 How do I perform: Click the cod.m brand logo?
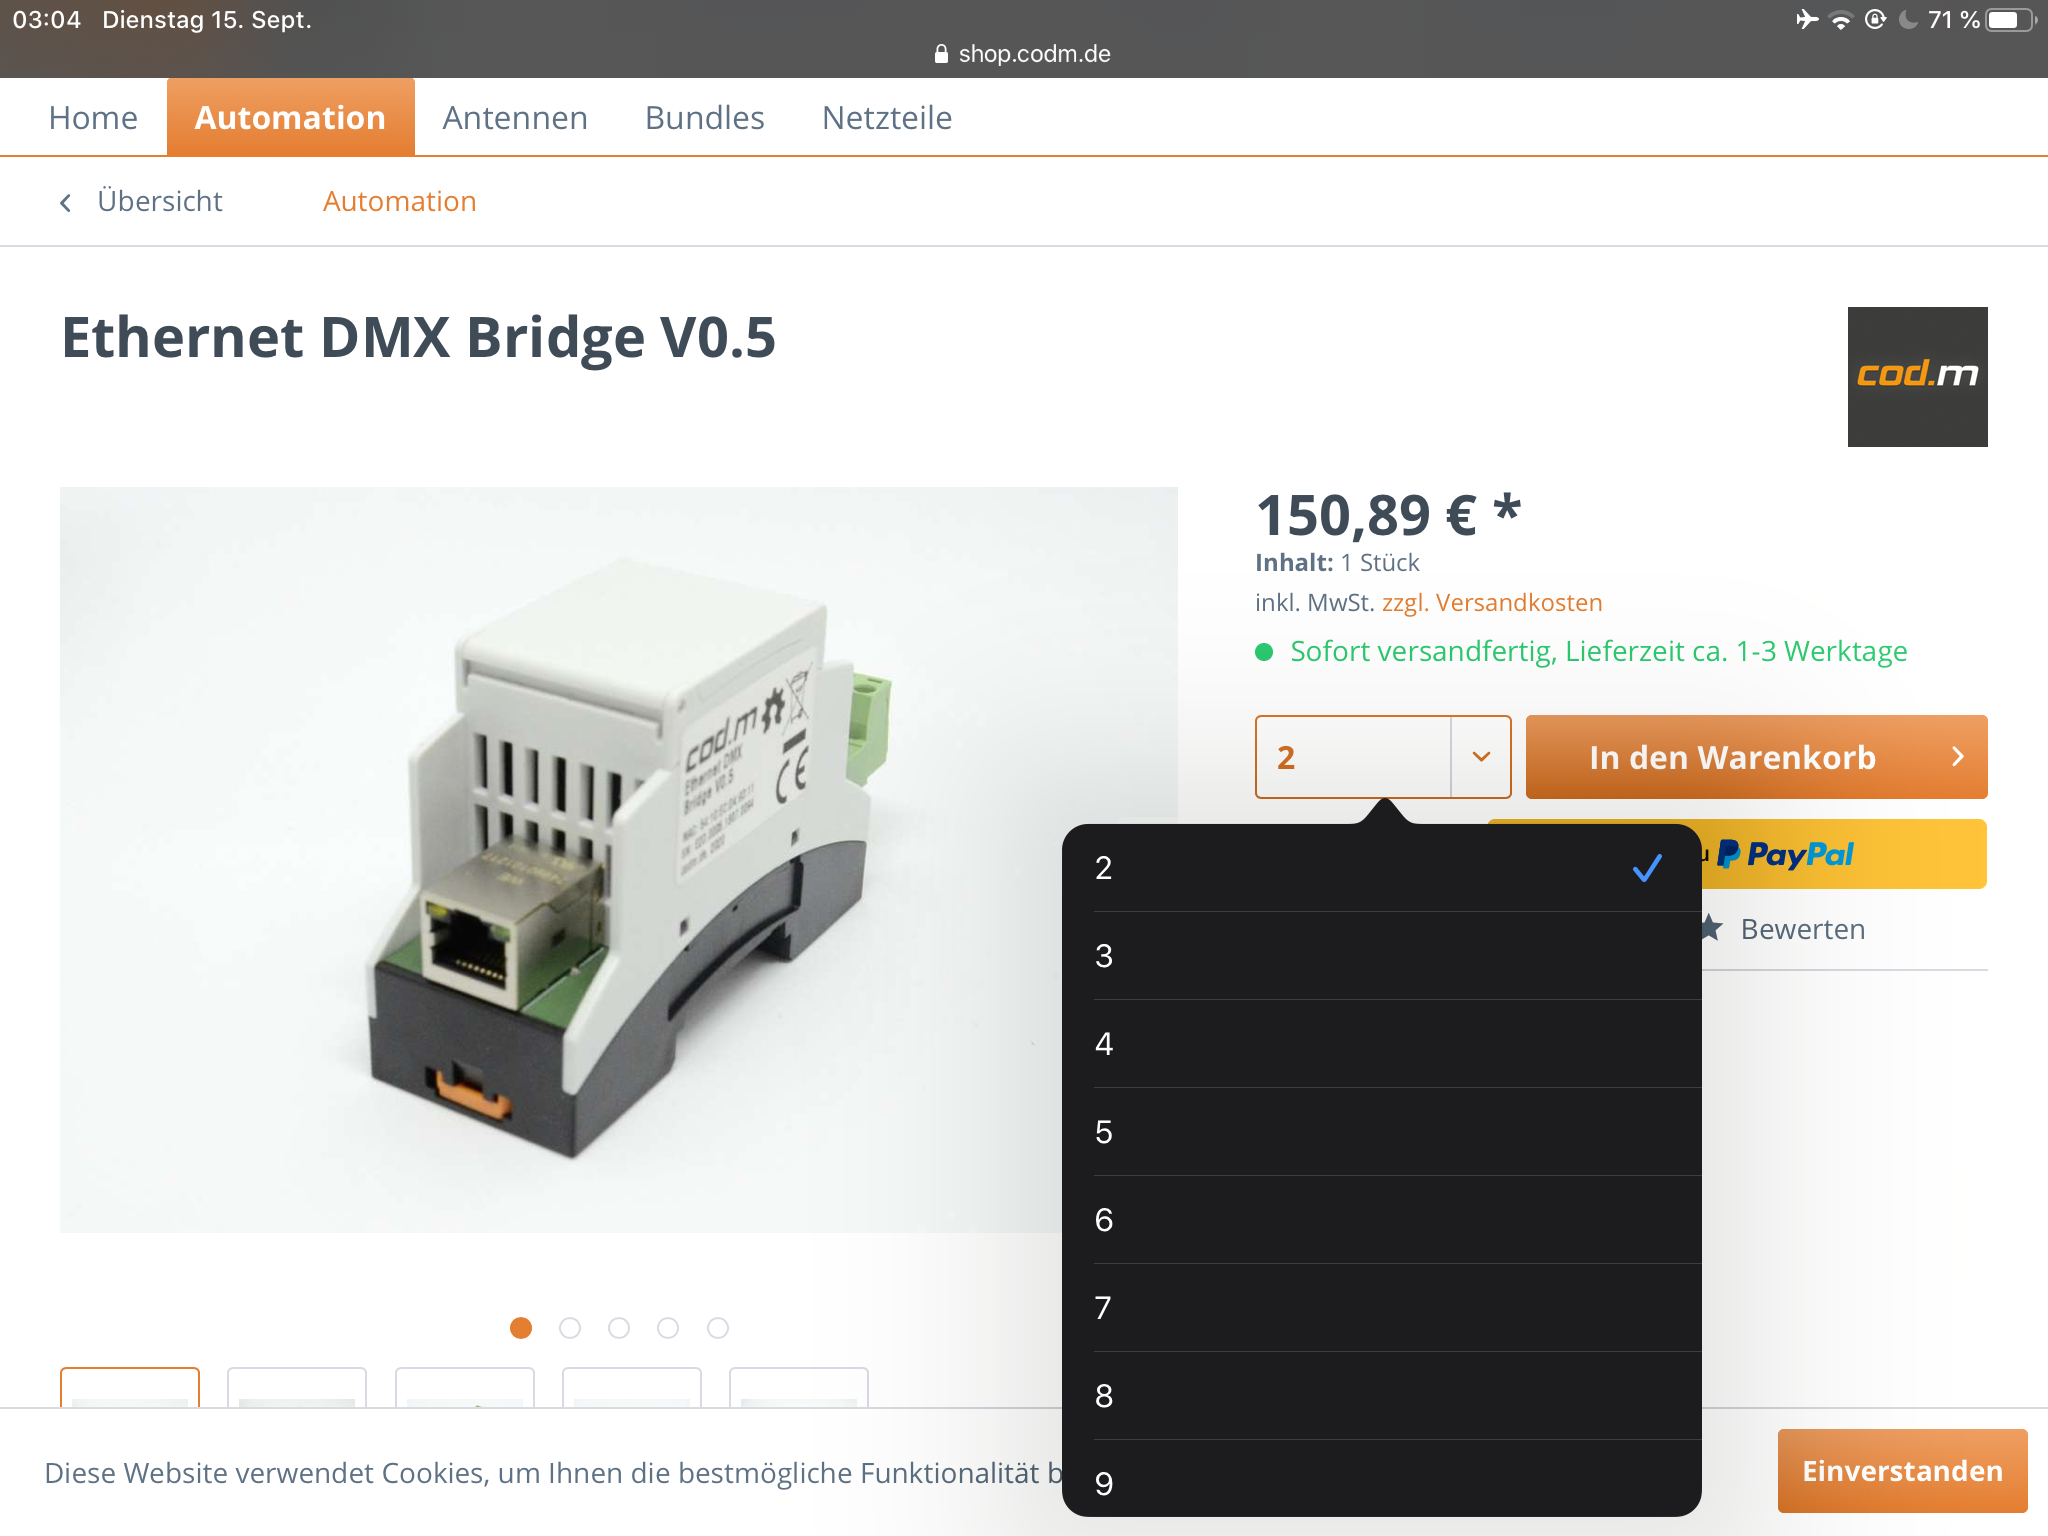1917,376
